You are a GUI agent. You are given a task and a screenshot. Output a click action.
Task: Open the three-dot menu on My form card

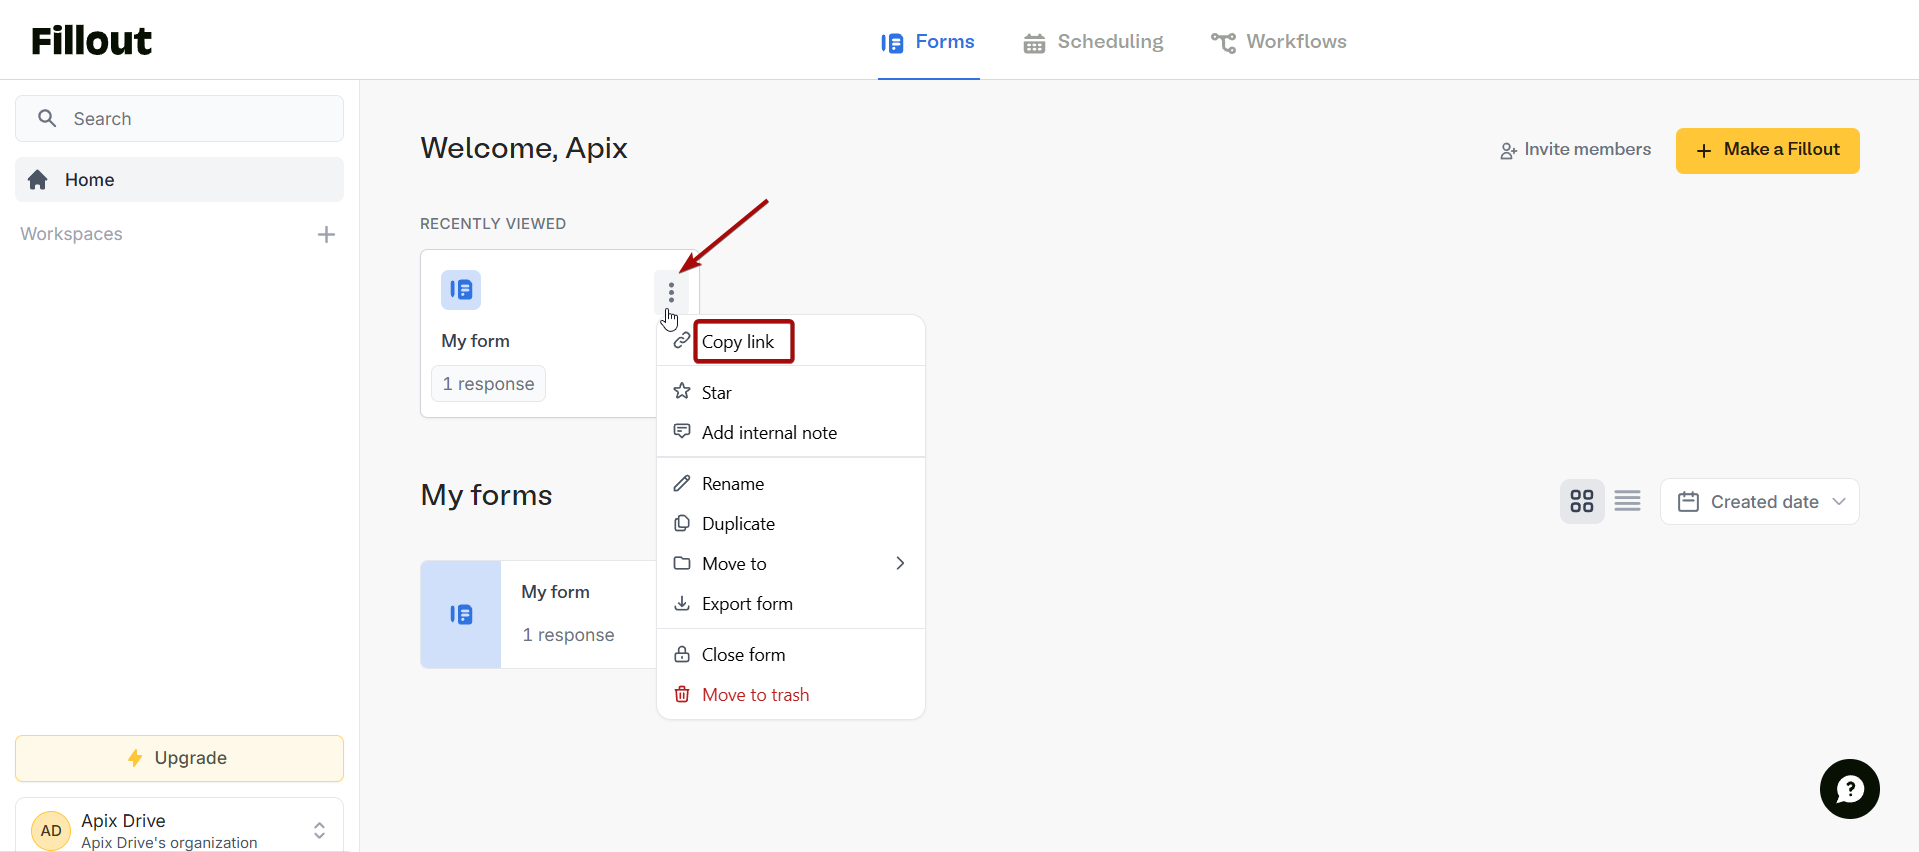click(x=671, y=292)
